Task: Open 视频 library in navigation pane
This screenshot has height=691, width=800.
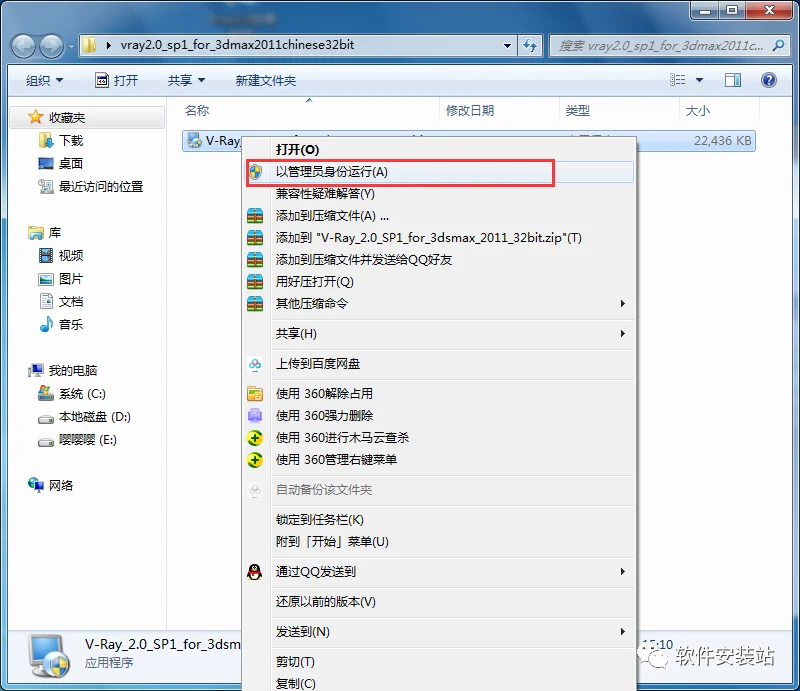Action: [61, 255]
